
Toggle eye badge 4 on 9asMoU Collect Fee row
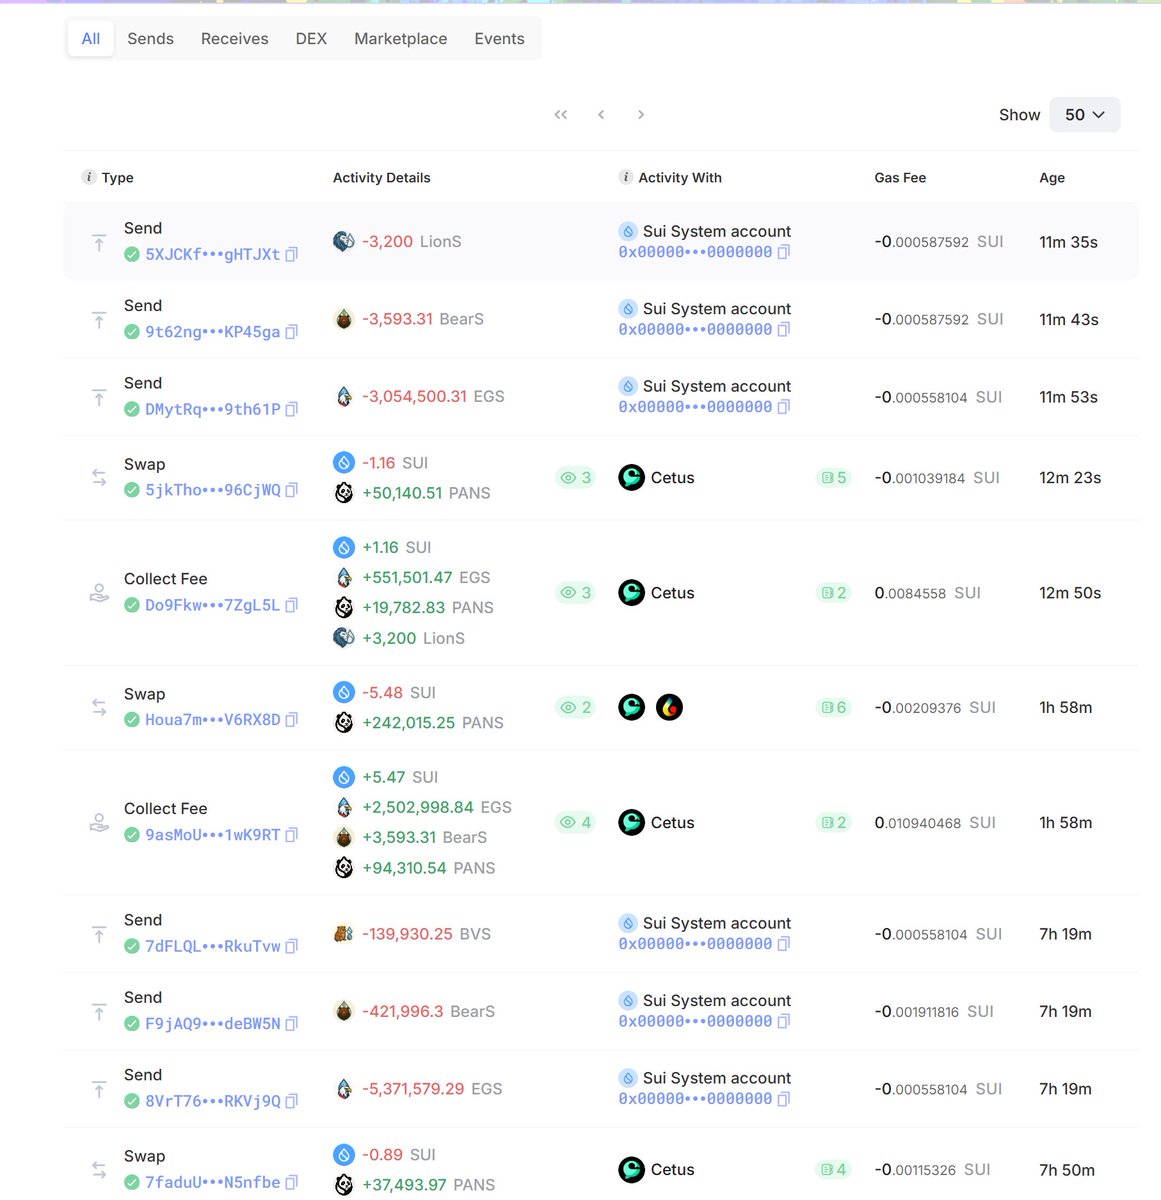click(575, 823)
